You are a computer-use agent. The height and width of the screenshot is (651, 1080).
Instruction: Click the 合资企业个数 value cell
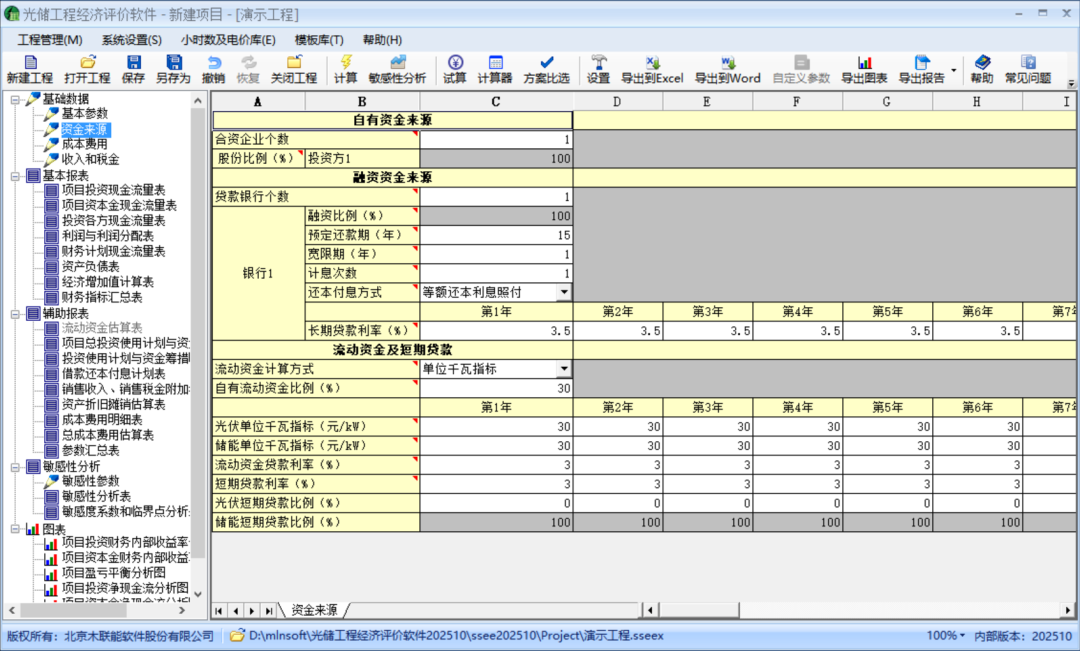tap(496, 140)
